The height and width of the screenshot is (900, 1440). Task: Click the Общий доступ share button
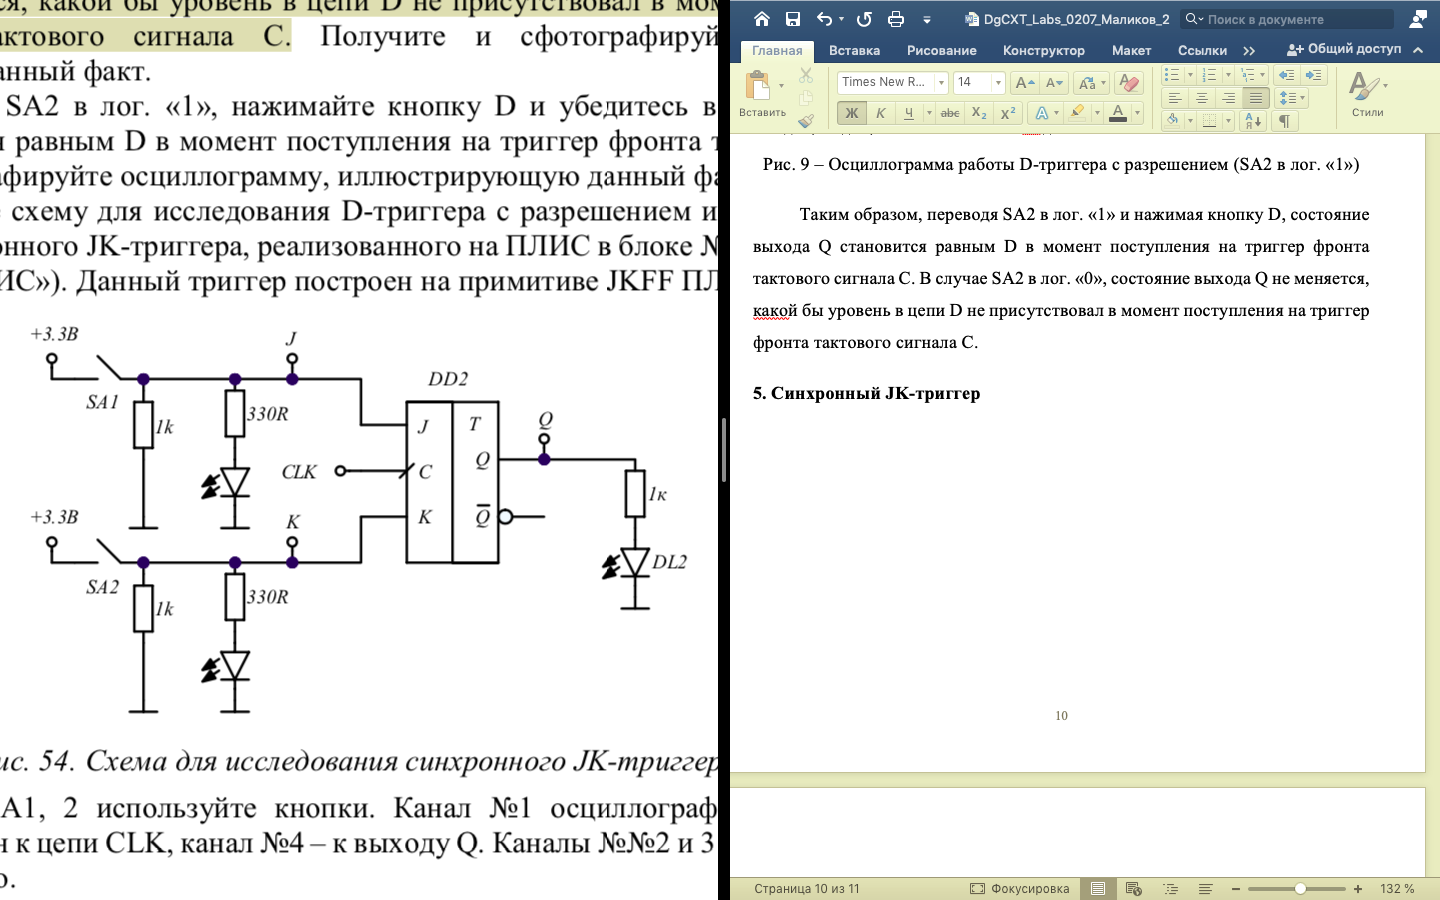pos(1345,49)
